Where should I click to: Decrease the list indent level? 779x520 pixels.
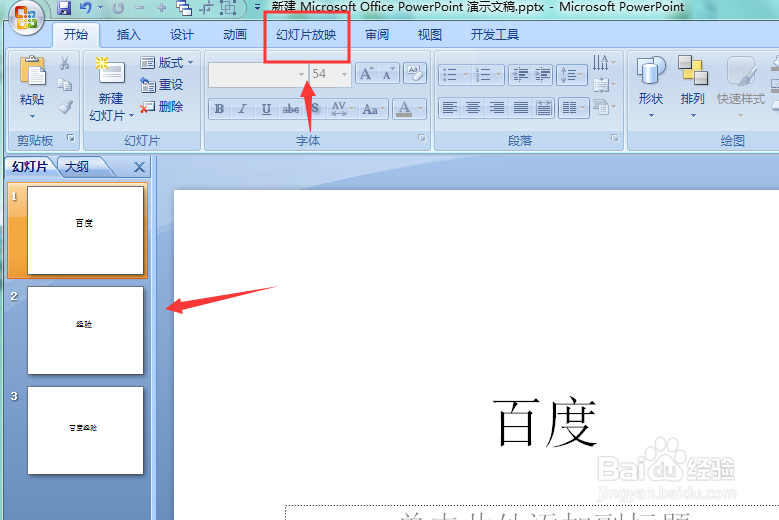point(520,75)
